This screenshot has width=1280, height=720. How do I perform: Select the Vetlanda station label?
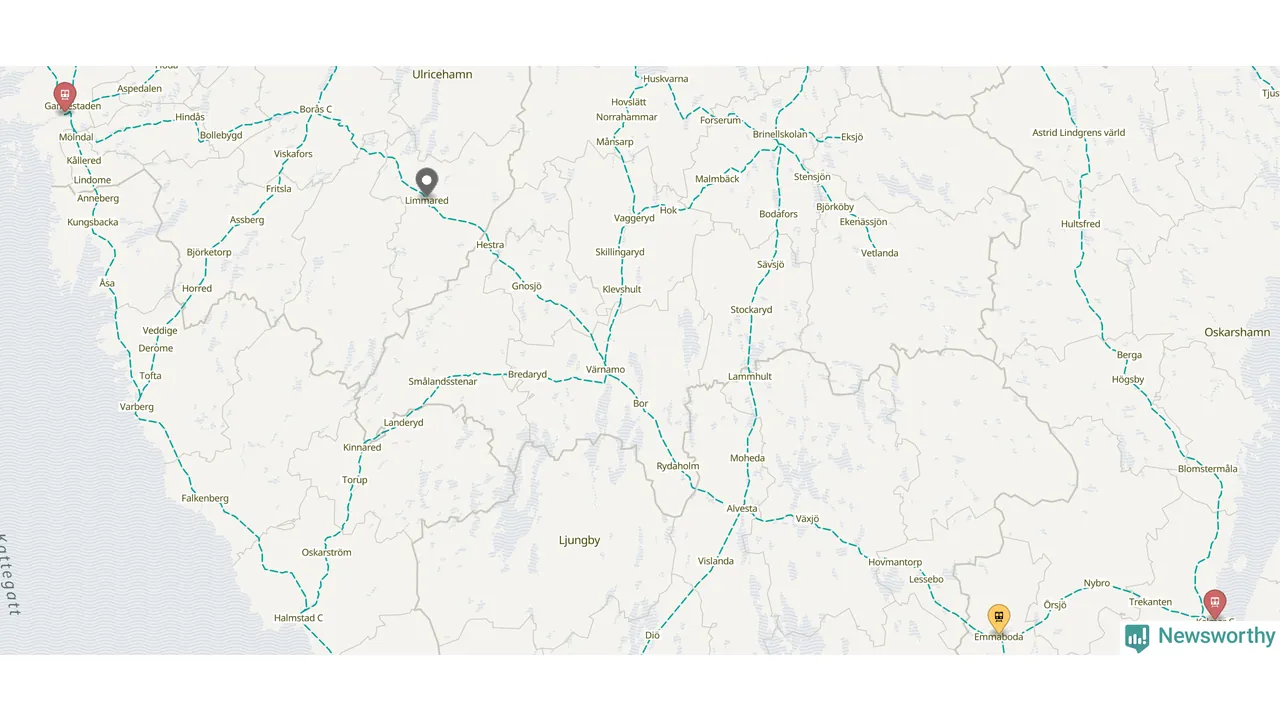click(x=880, y=253)
